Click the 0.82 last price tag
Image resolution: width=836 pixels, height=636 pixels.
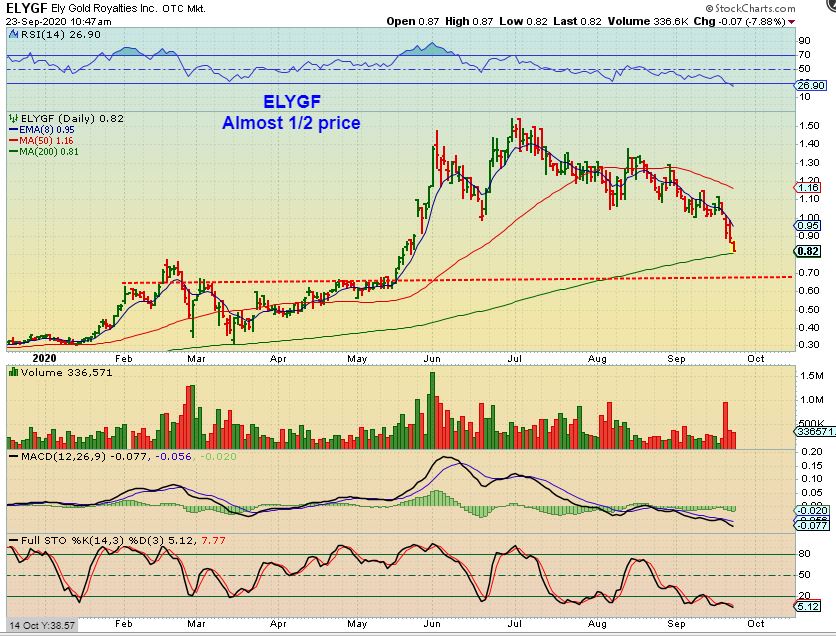(x=808, y=251)
